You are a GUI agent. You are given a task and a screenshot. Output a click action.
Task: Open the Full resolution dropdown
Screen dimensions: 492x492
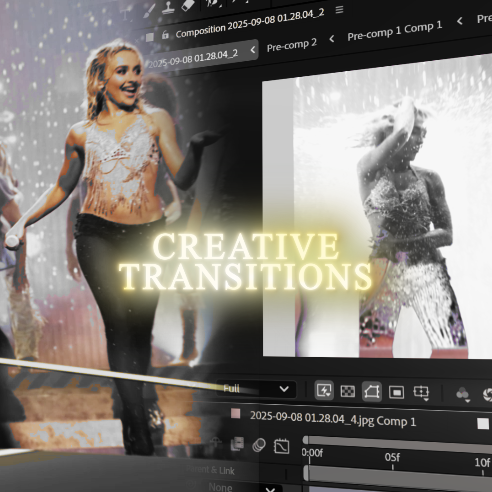point(256,389)
